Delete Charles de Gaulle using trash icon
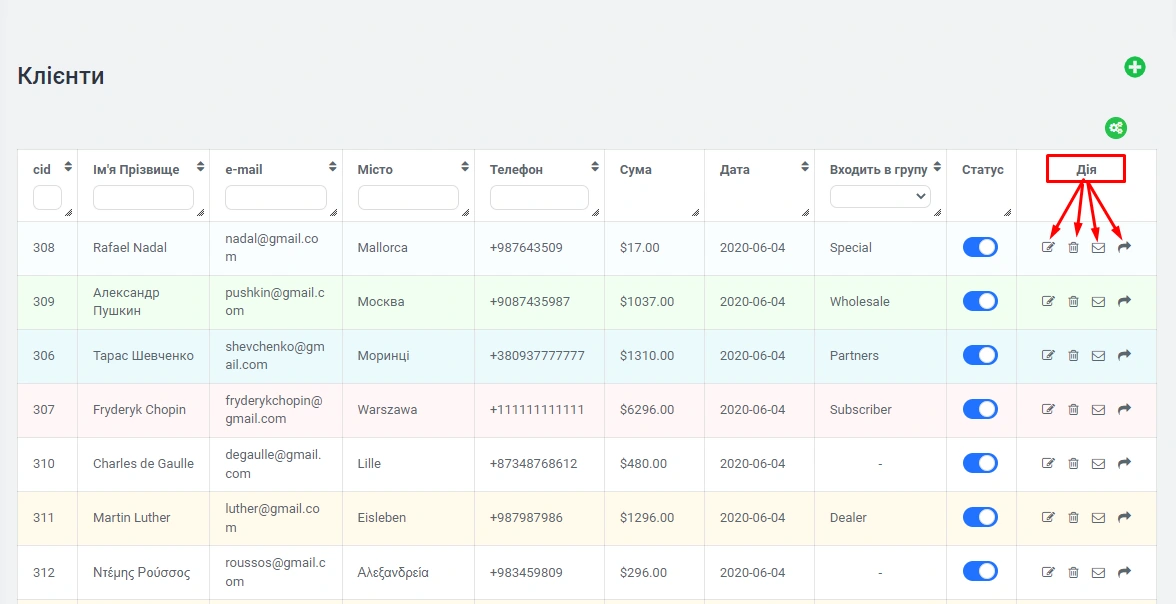 1073,464
